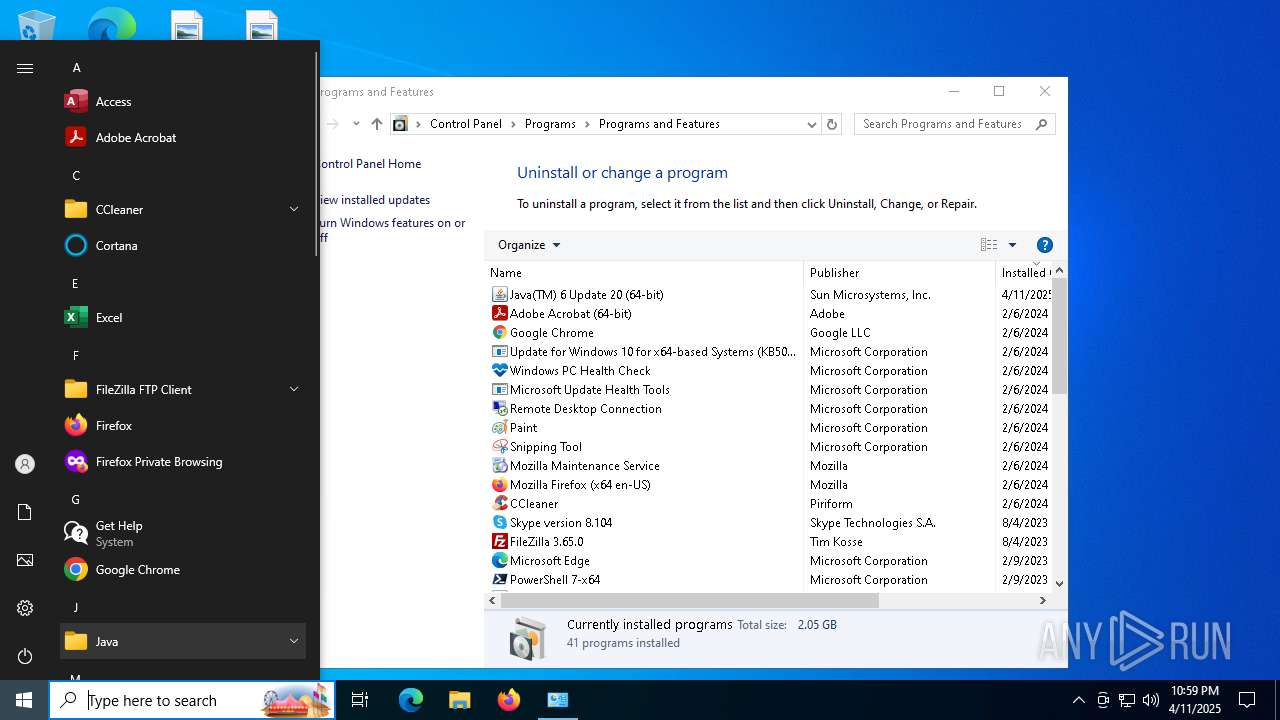Select Remote Desktop Connection row
The height and width of the screenshot is (720, 1280).
tap(585, 409)
